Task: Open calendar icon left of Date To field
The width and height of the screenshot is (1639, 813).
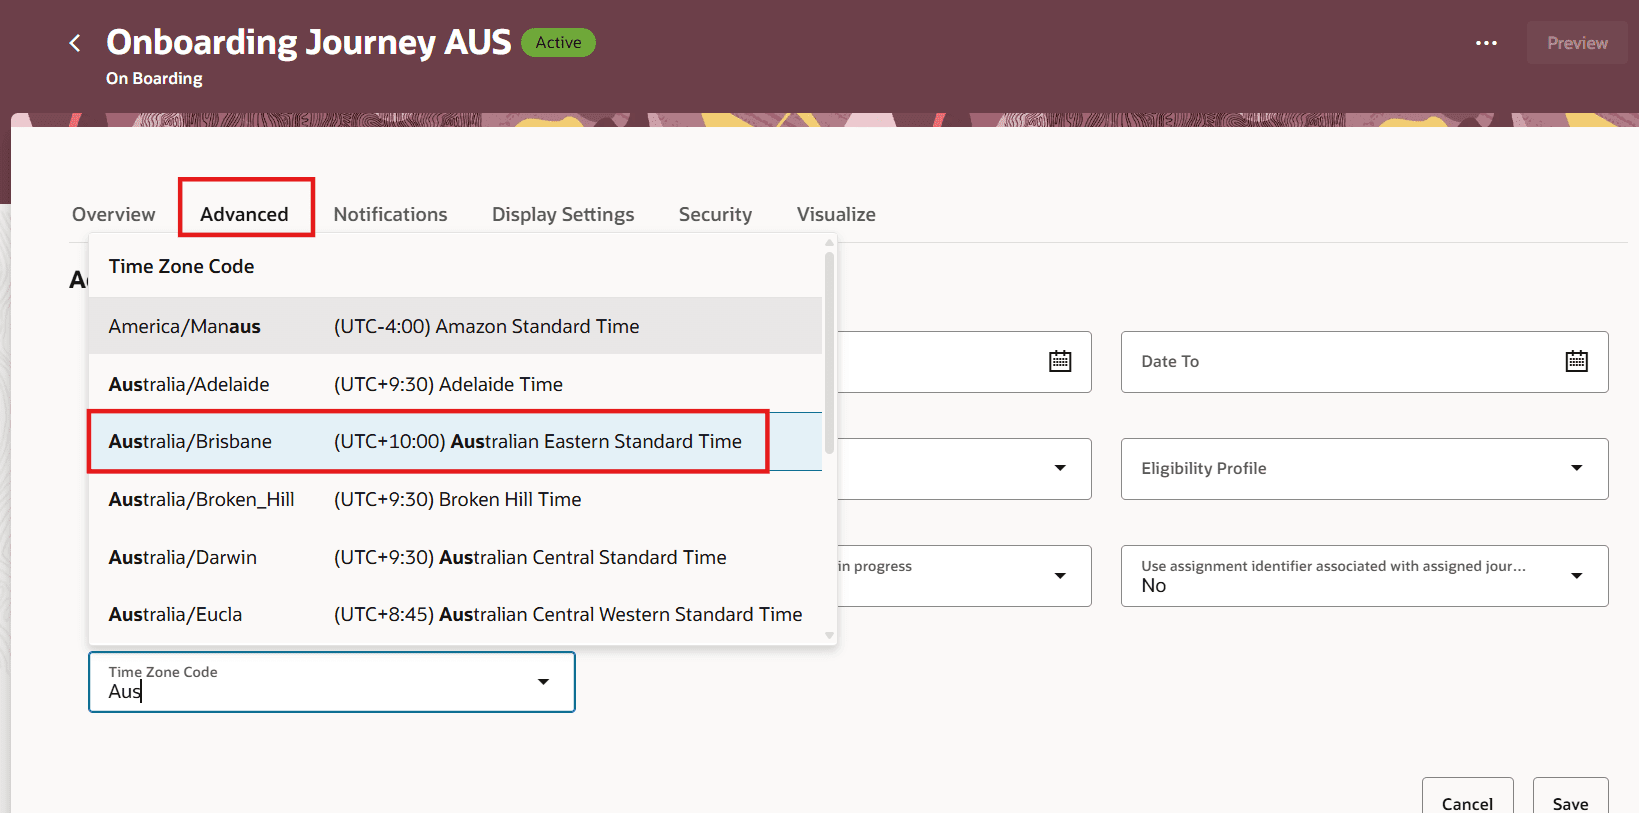Action: (x=1060, y=361)
